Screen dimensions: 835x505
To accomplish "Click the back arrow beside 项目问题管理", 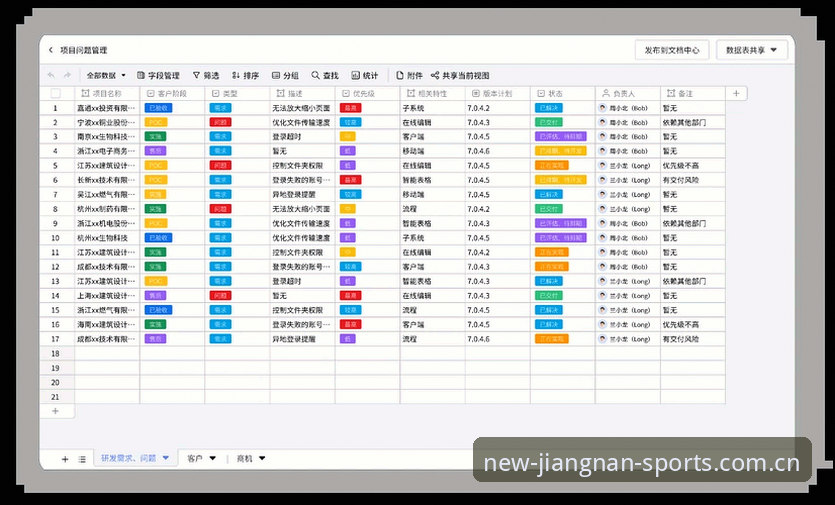I will tap(51, 50).
